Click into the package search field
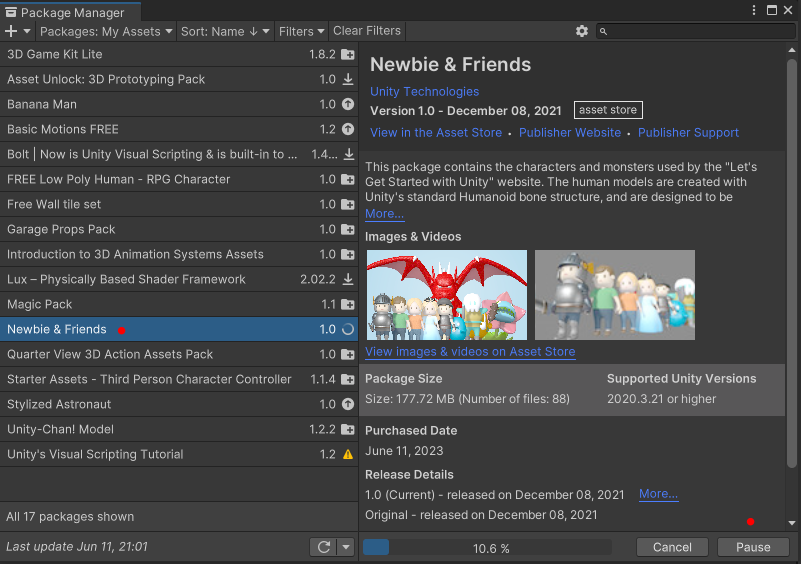801x564 pixels. [695, 31]
